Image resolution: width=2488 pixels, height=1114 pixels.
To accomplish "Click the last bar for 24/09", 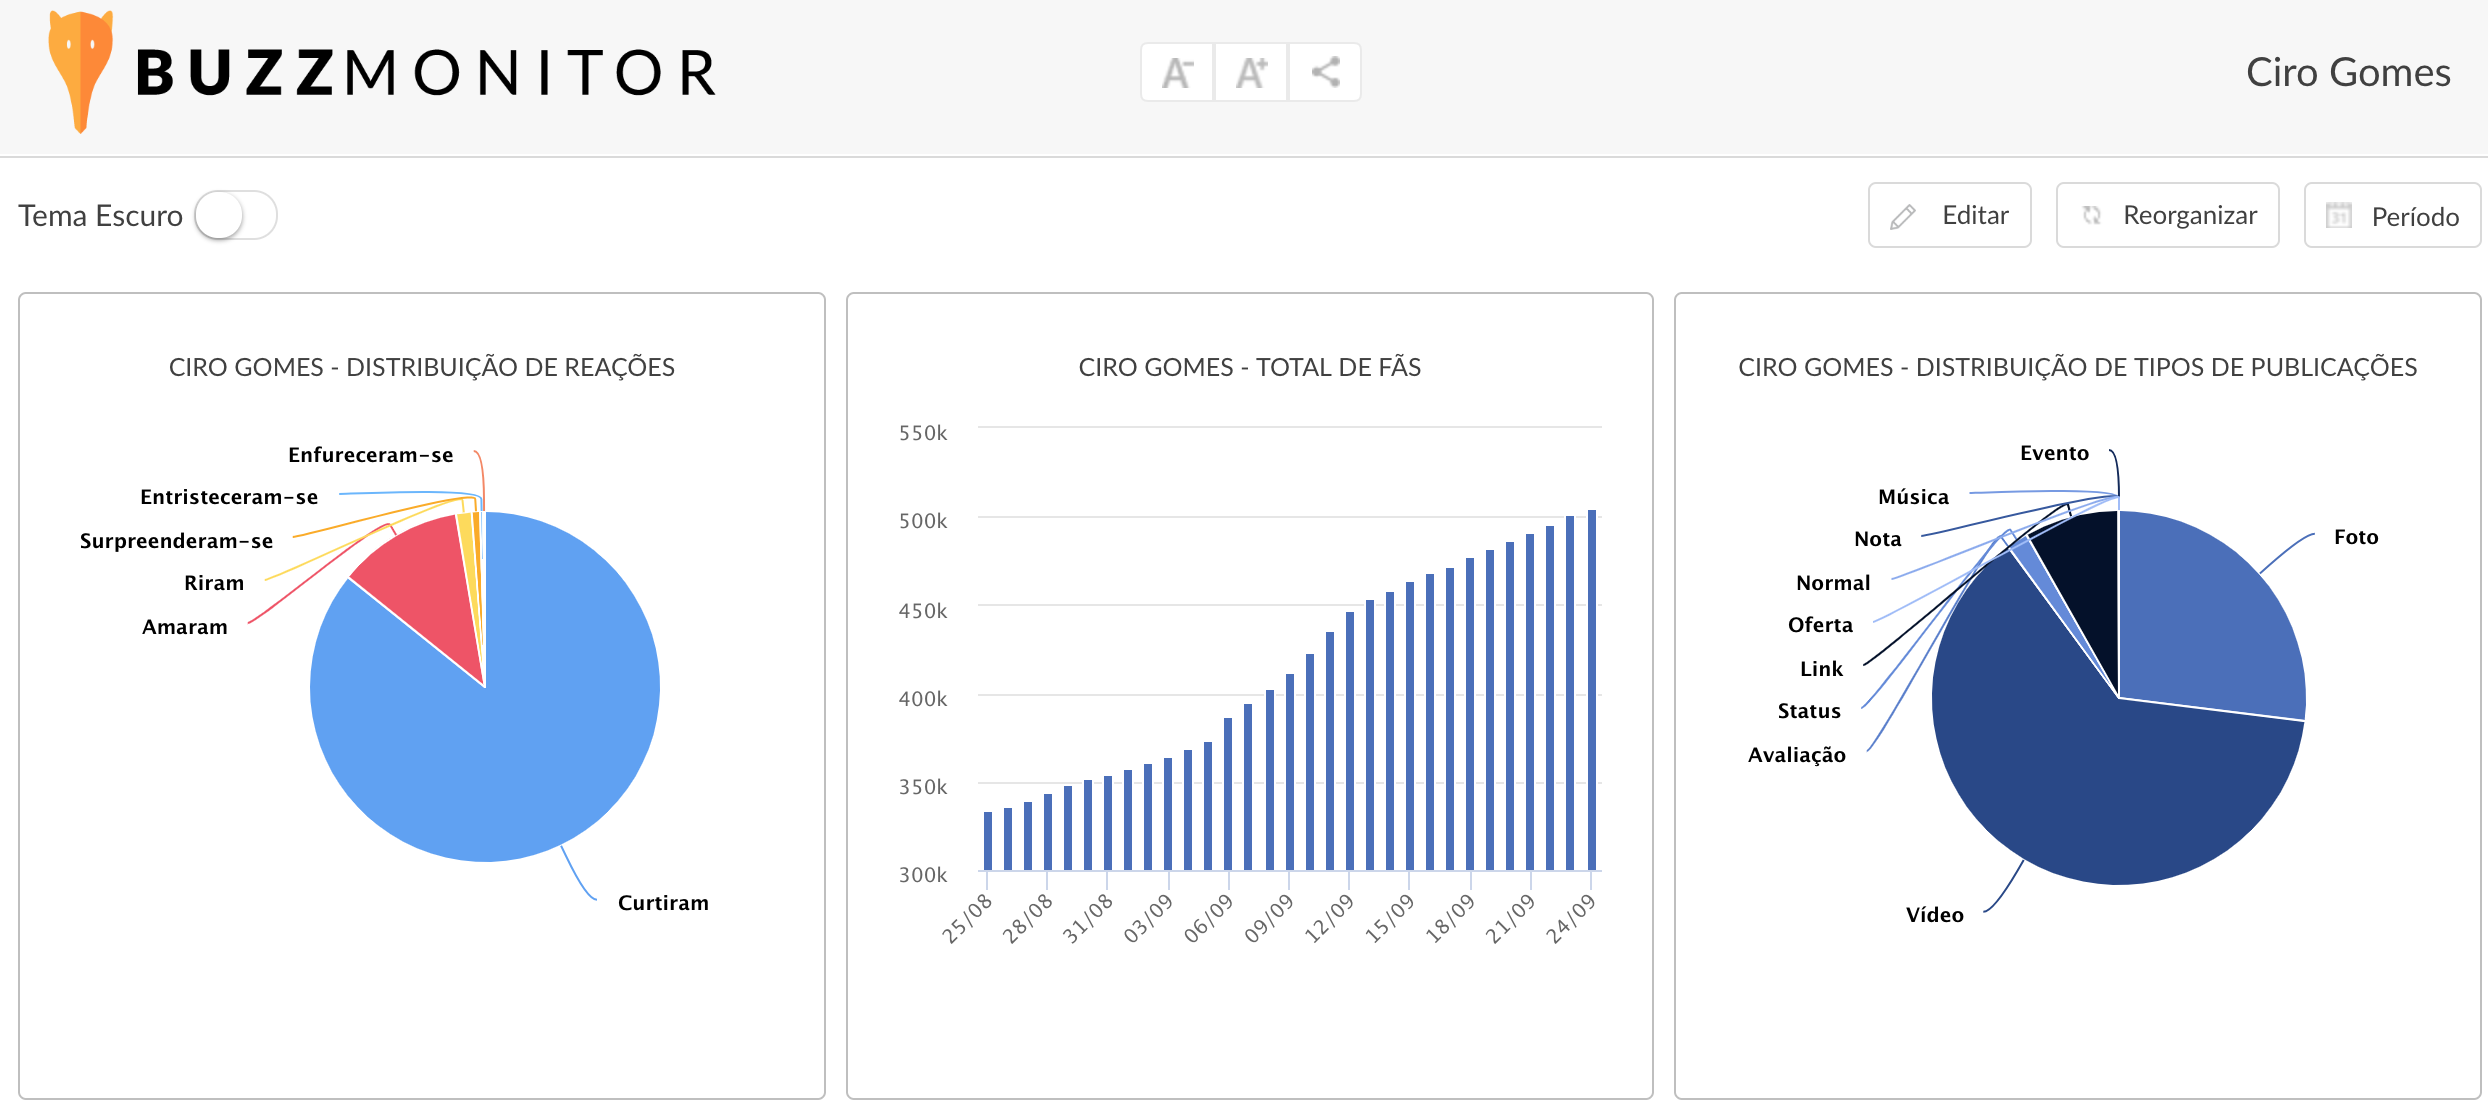I will coord(1592,690).
